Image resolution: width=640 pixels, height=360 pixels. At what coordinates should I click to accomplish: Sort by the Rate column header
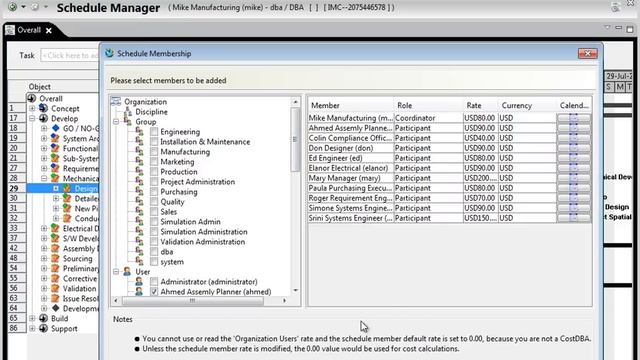pyautogui.click(x=480, y=105)
